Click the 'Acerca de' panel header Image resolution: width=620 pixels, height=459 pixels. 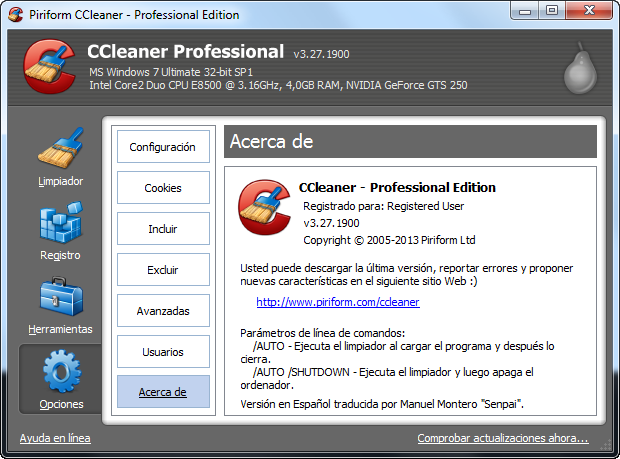(410, 142)
